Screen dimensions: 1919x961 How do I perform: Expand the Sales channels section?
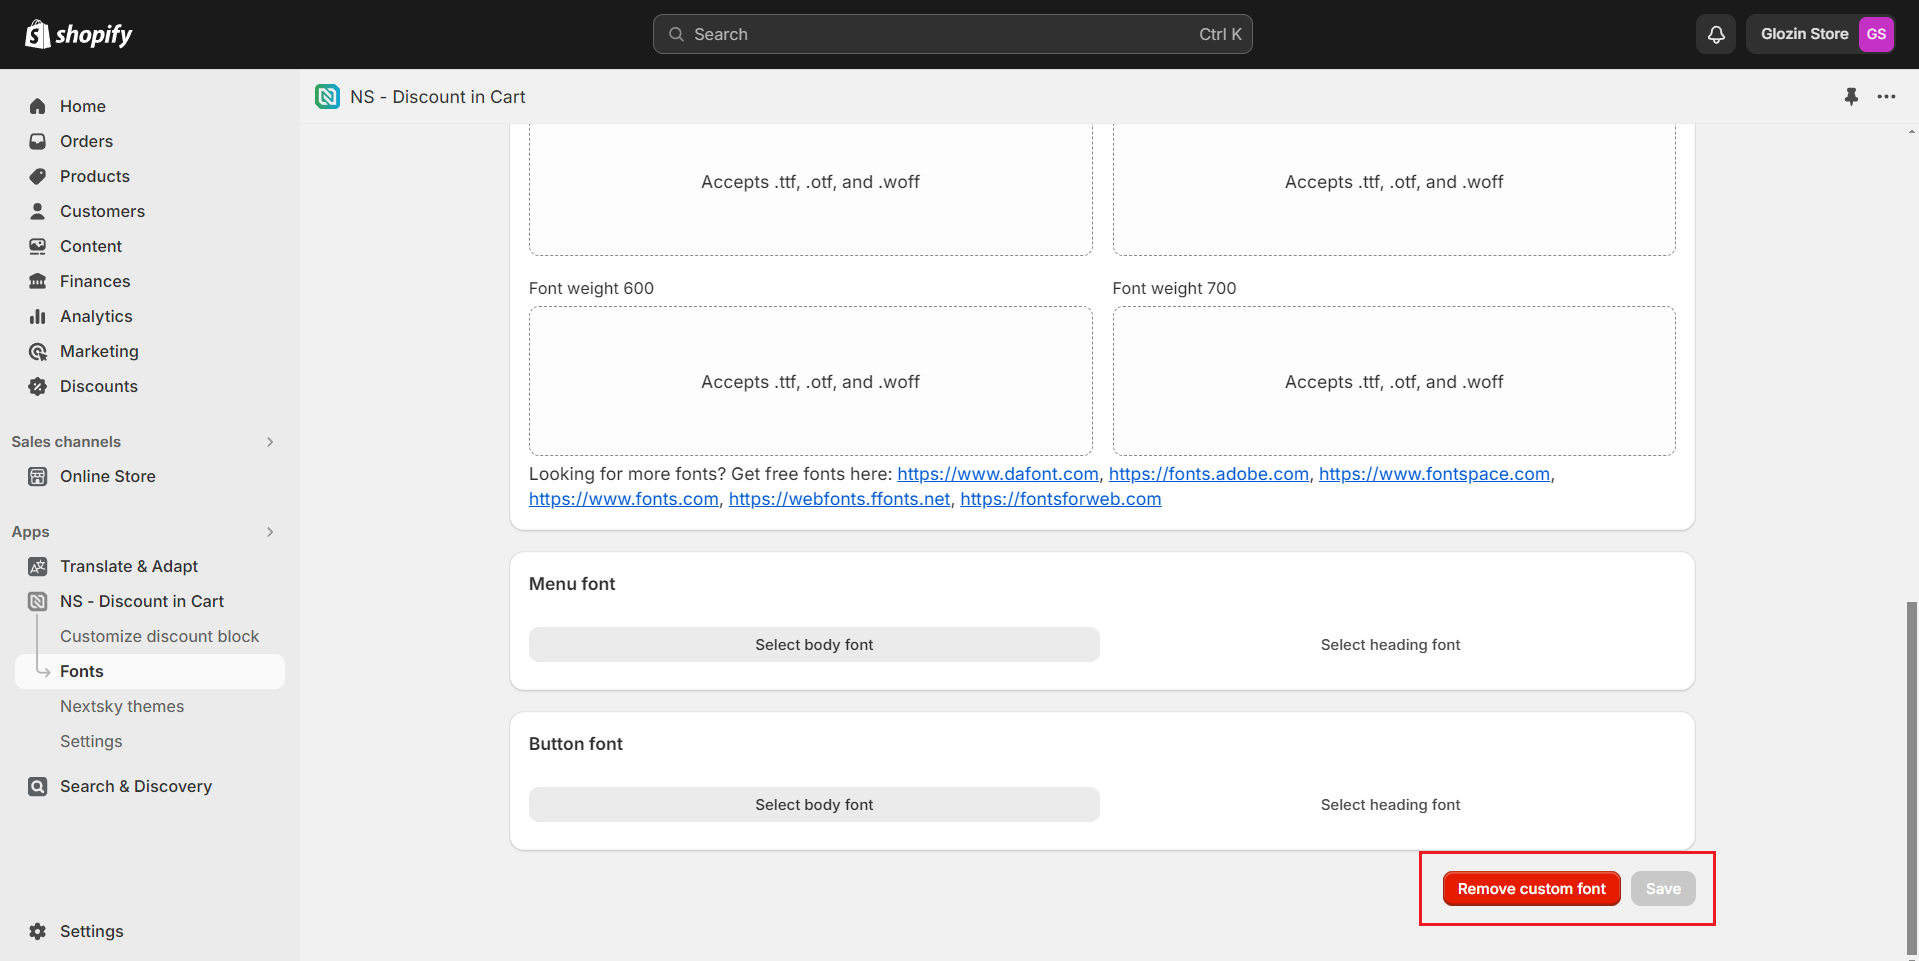click(x=270, y=442)
